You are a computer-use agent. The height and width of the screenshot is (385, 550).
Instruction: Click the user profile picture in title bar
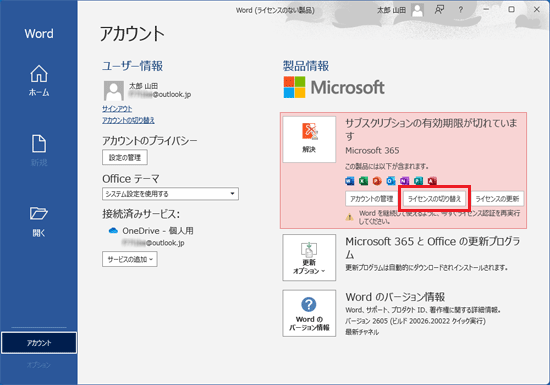pos(417,10)
